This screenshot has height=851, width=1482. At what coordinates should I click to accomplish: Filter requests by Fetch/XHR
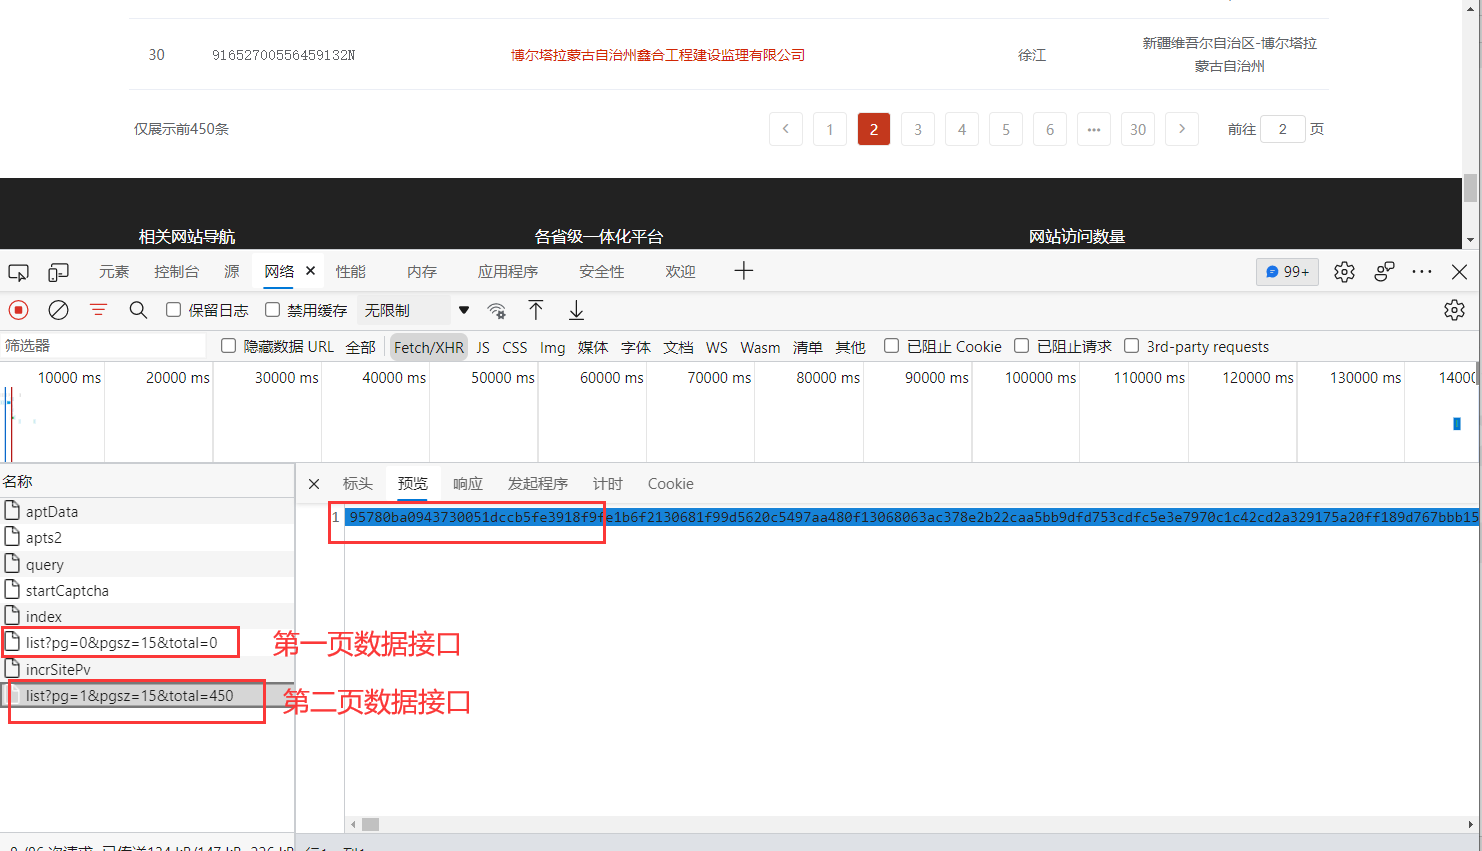pos(428,347)
